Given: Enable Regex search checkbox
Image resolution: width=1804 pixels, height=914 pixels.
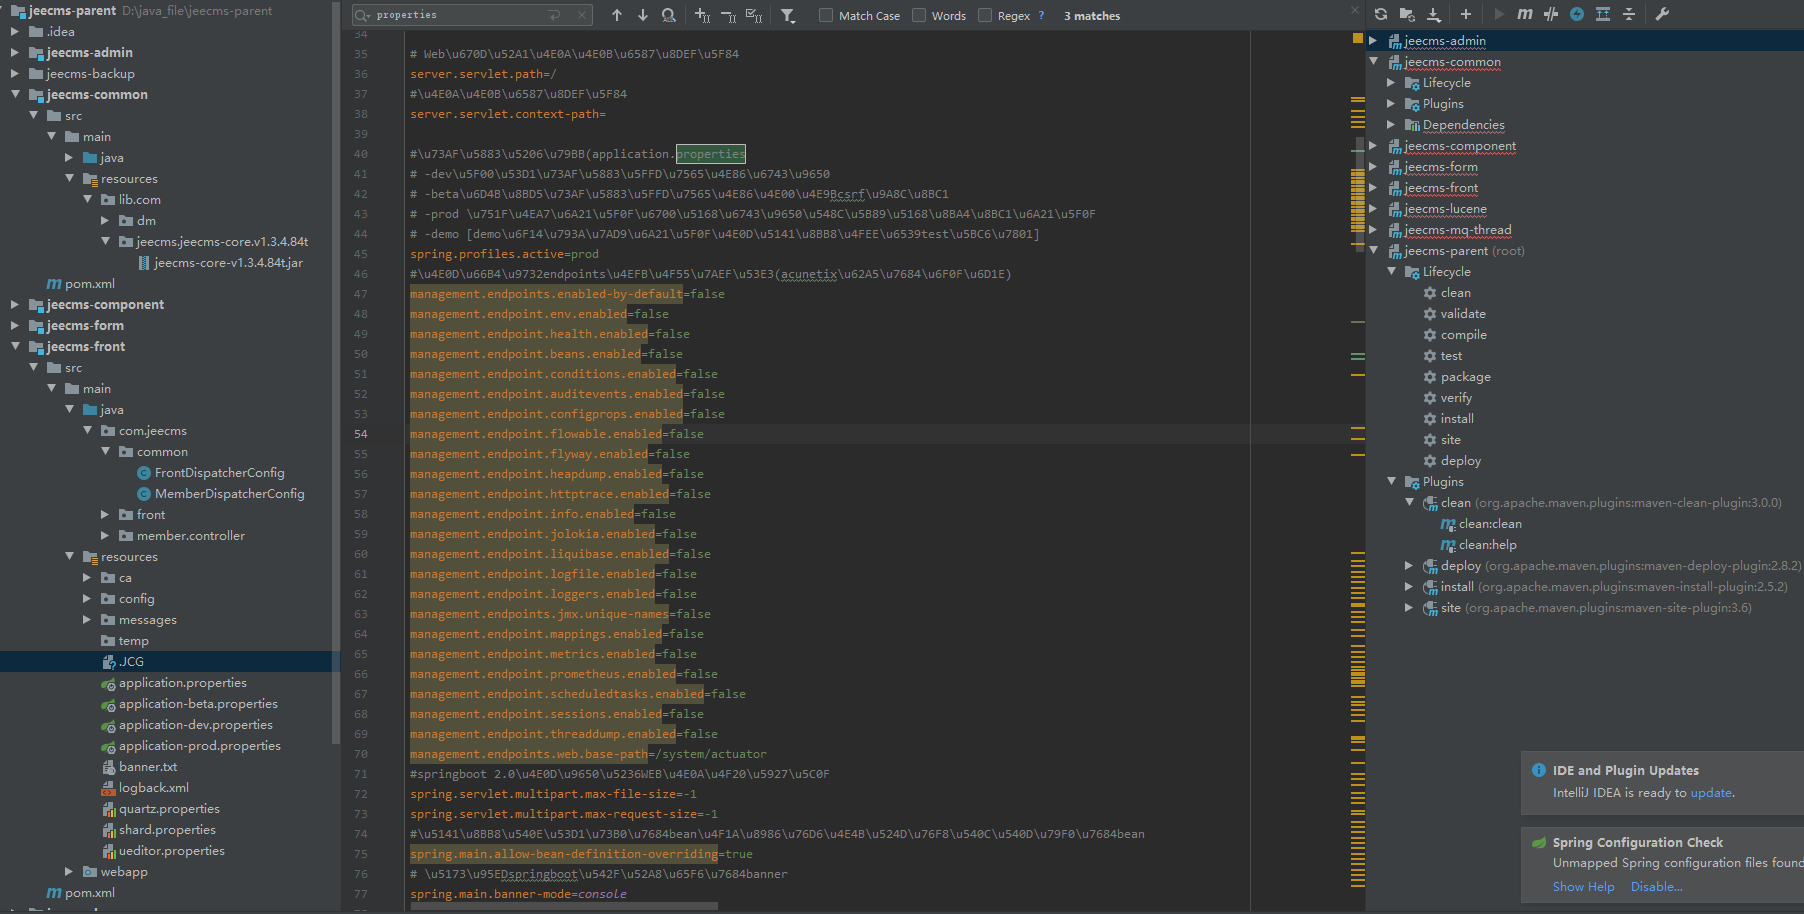Looking at the screenshot, I should (985, 15).
